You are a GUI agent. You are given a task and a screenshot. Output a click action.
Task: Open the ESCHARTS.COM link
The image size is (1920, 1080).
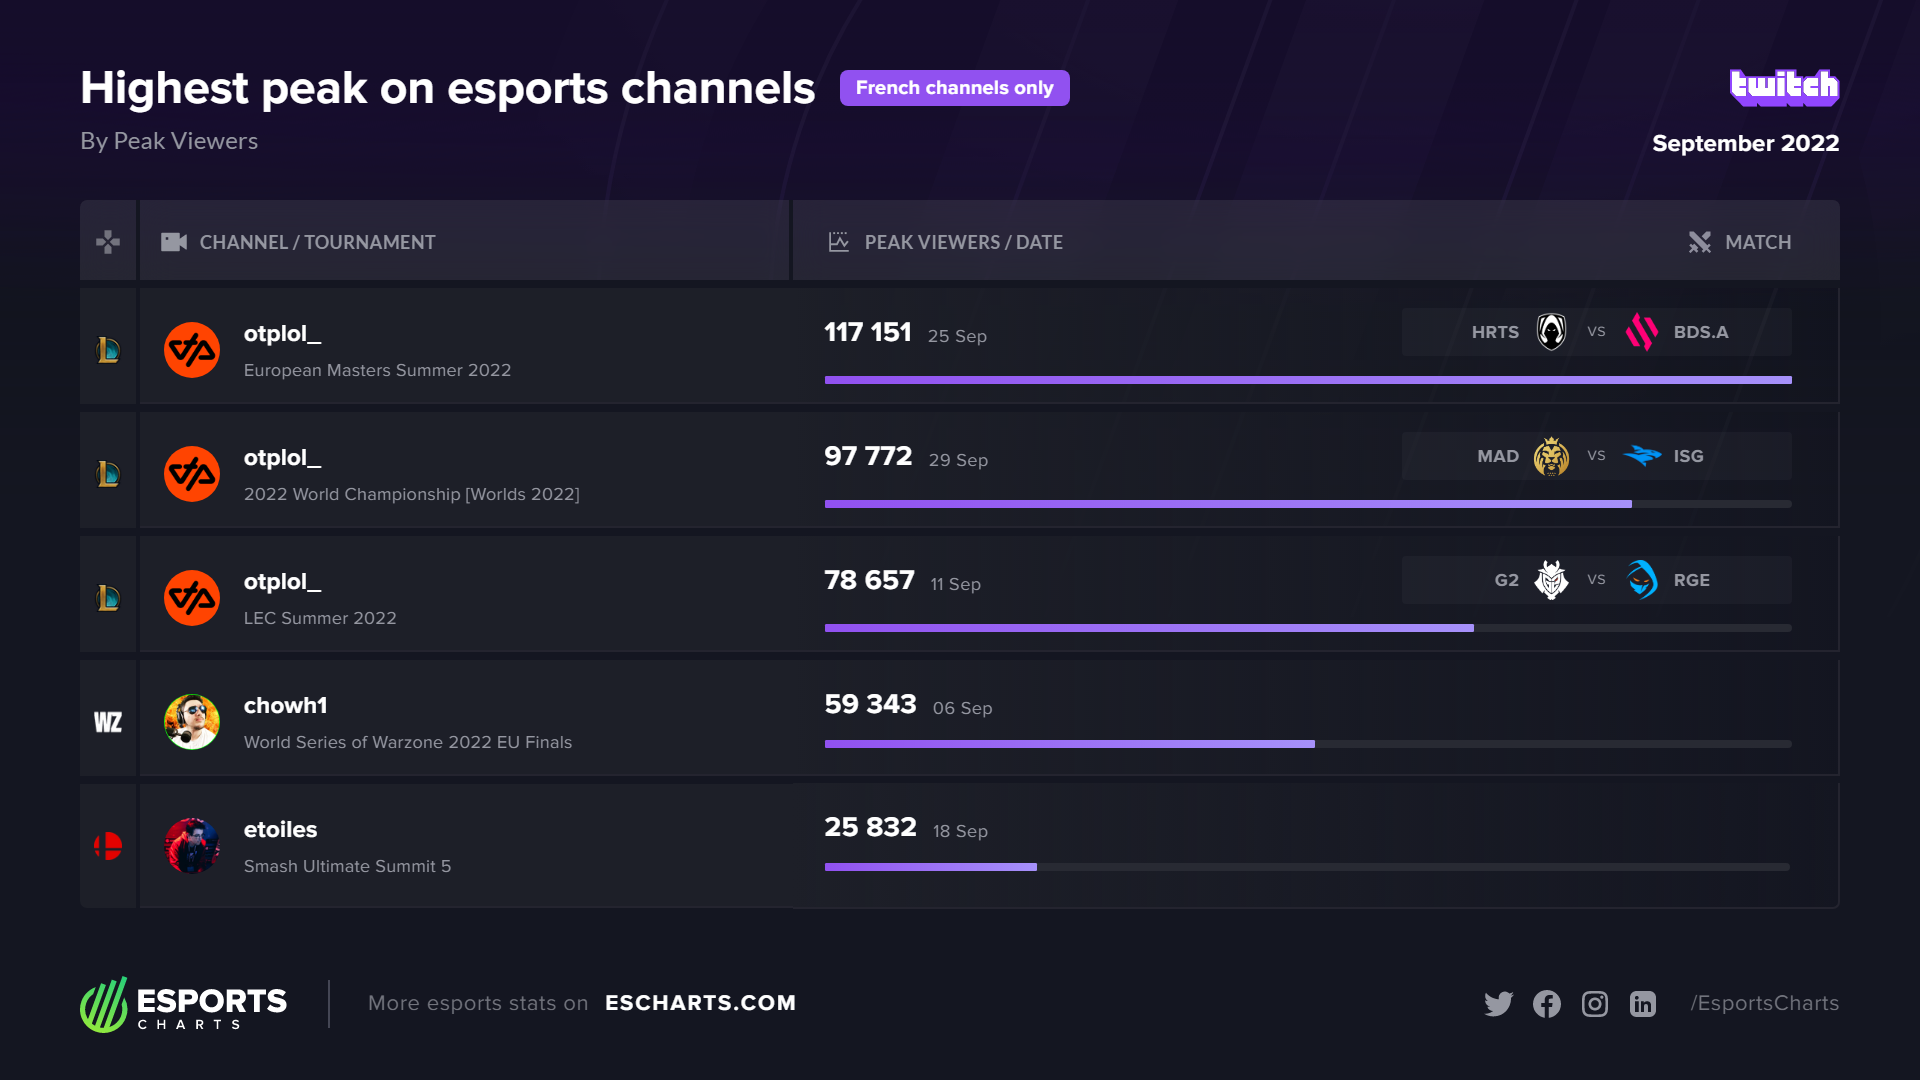pyautogui.click(x=700, y=1003)
